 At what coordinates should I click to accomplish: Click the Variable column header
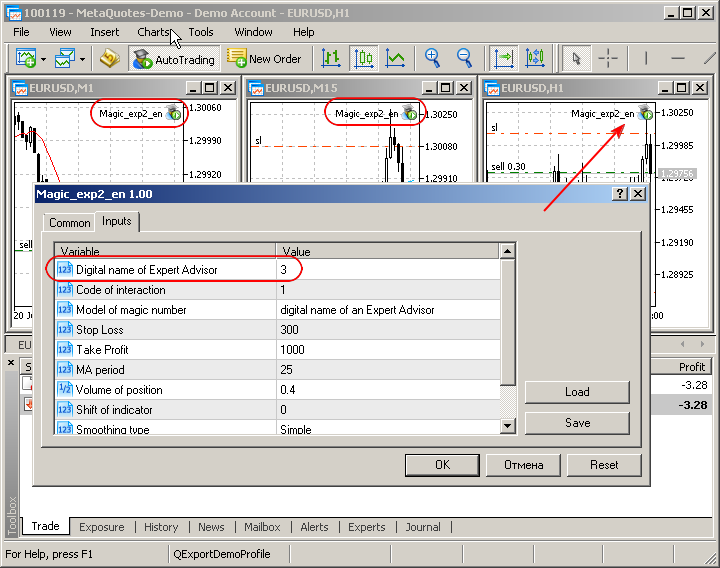(x=166, y=251)
